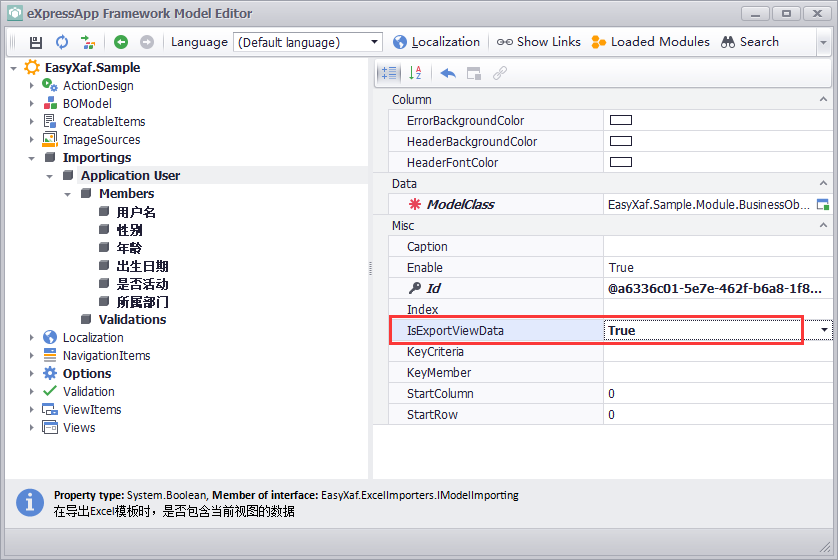The height and width of the screenshot is (560, 838).
Task: Click the HeaderBackgroundColor swatch
Action: [621, 141]
